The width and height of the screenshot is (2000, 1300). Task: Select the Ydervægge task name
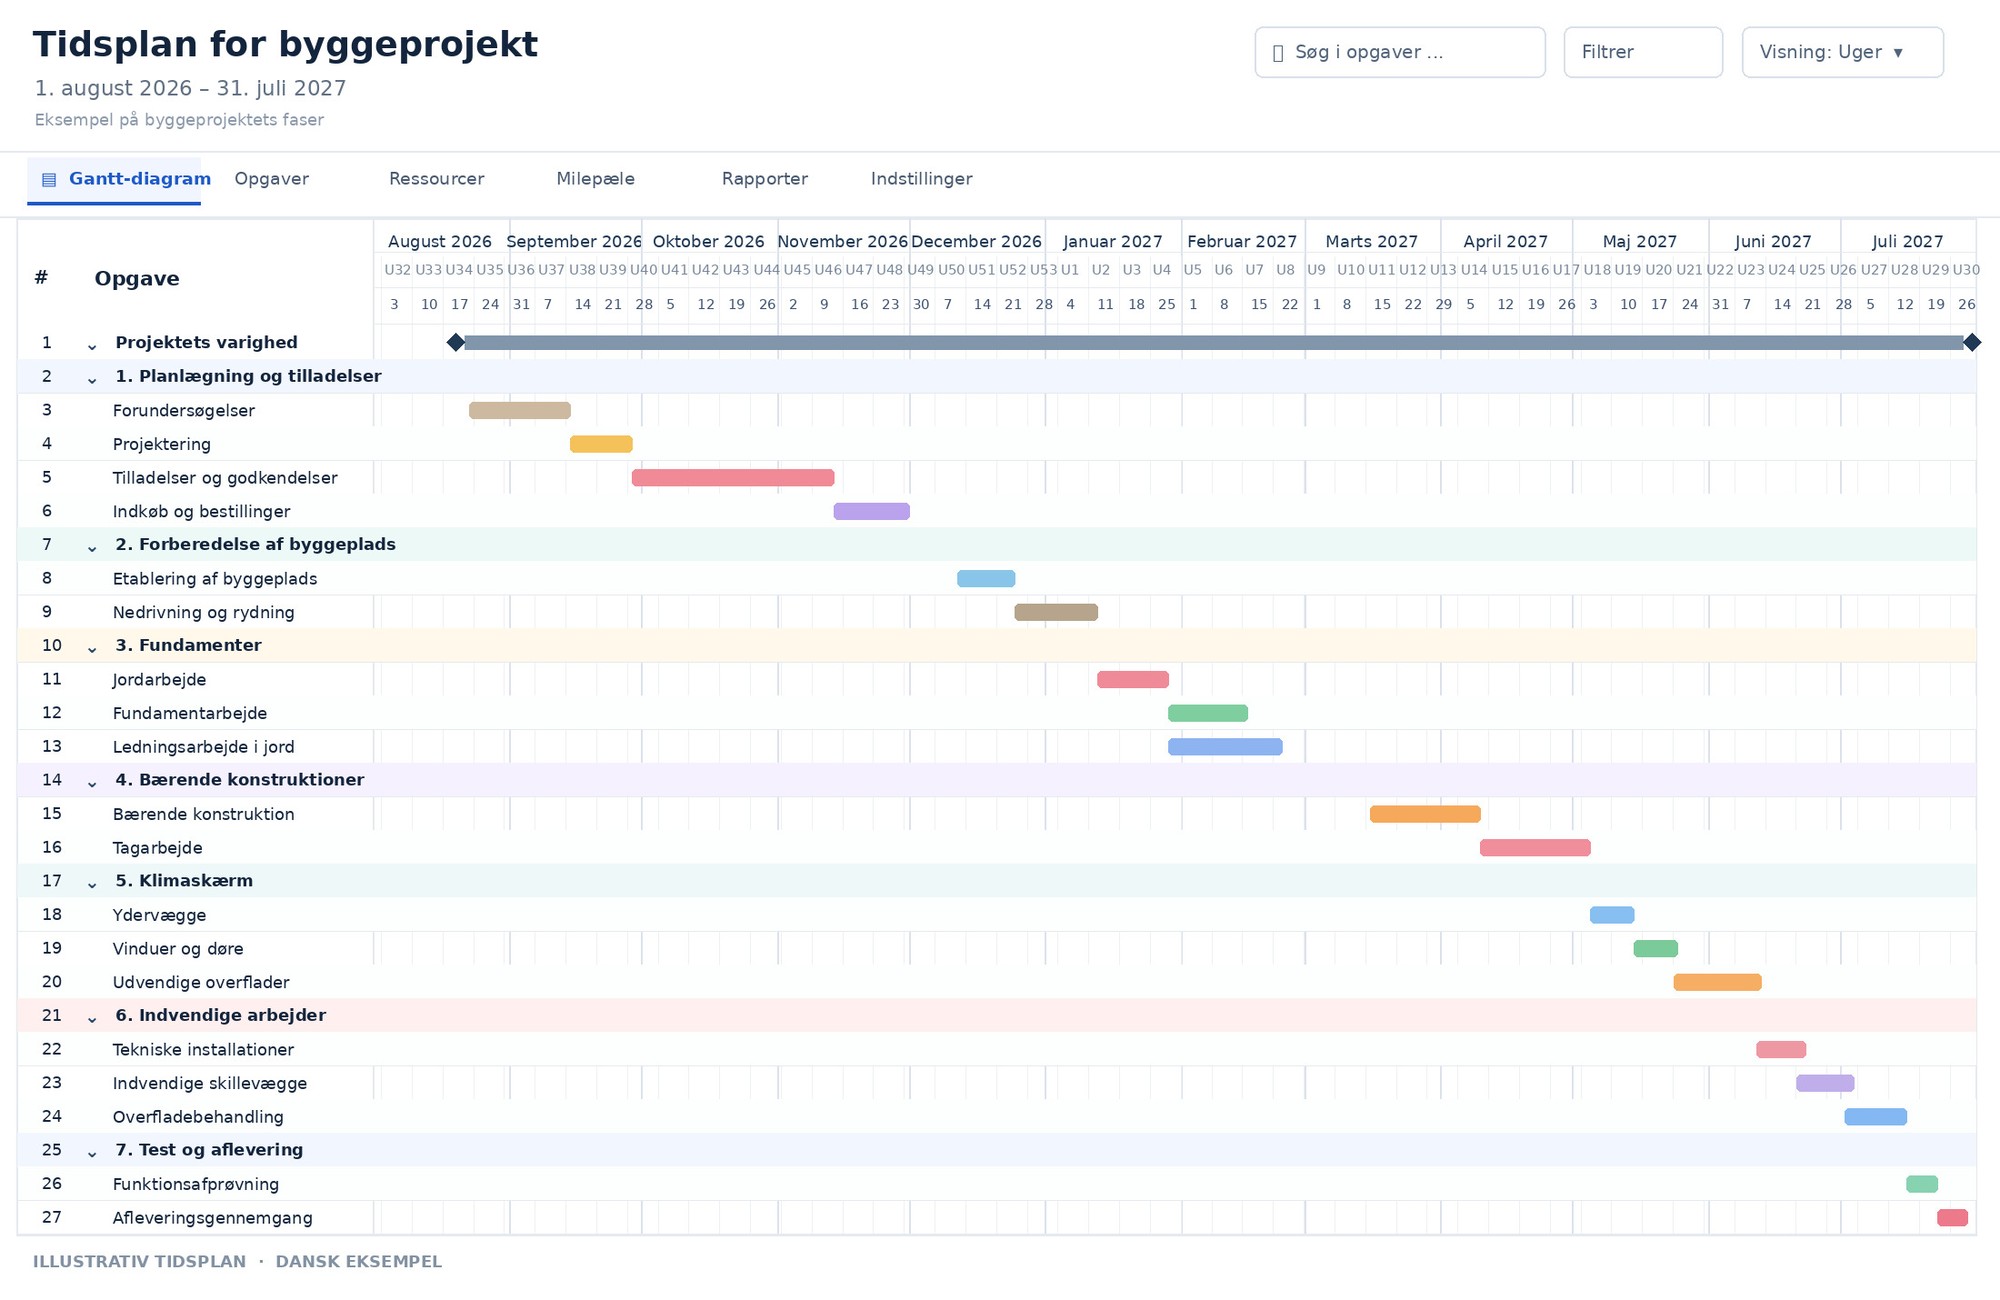click(160, 915)
